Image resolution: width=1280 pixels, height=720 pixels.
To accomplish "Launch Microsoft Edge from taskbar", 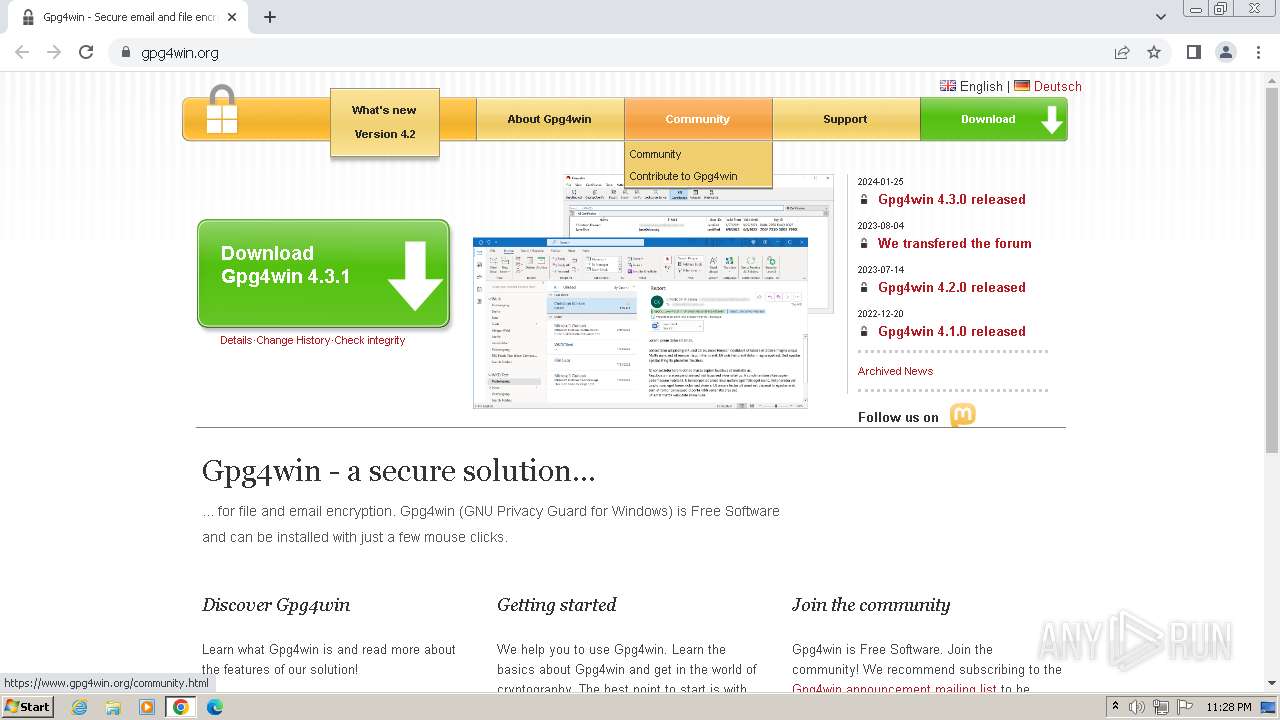I will click(x=215, y=707).
